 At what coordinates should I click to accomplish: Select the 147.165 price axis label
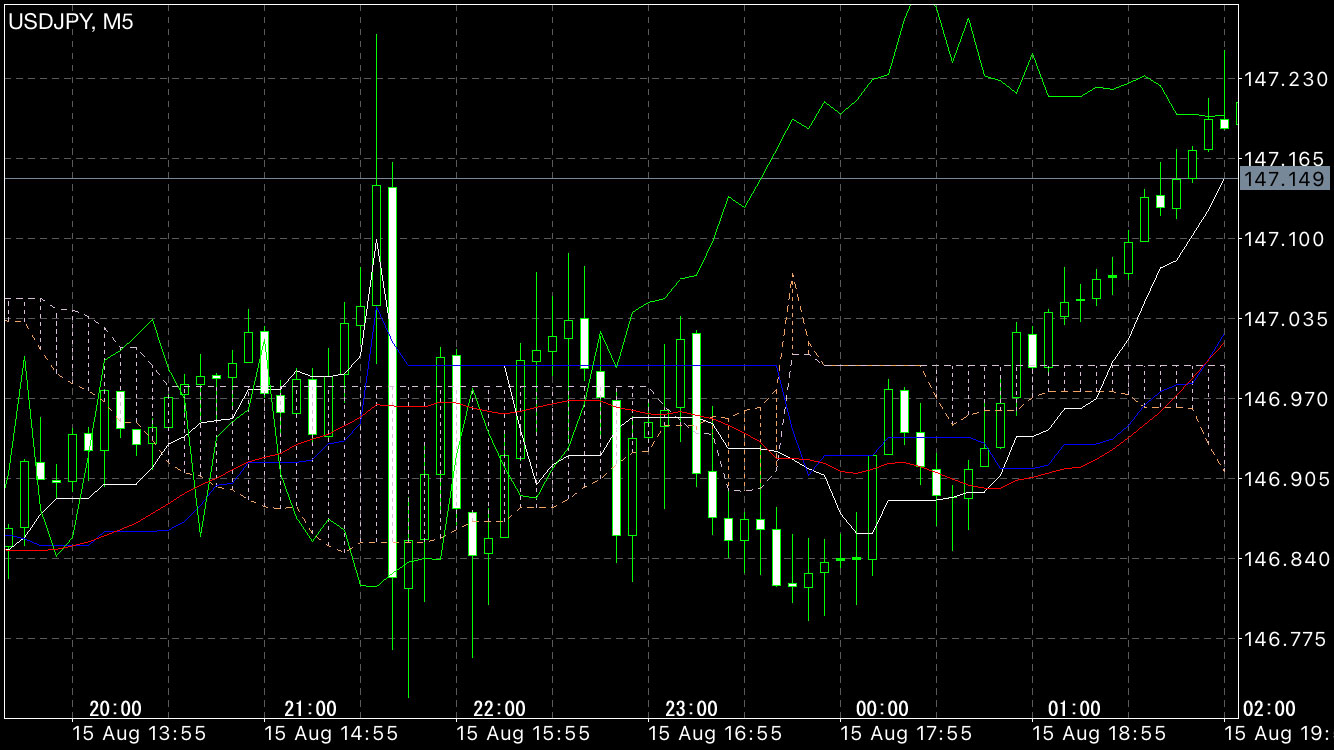(1283, 159)
